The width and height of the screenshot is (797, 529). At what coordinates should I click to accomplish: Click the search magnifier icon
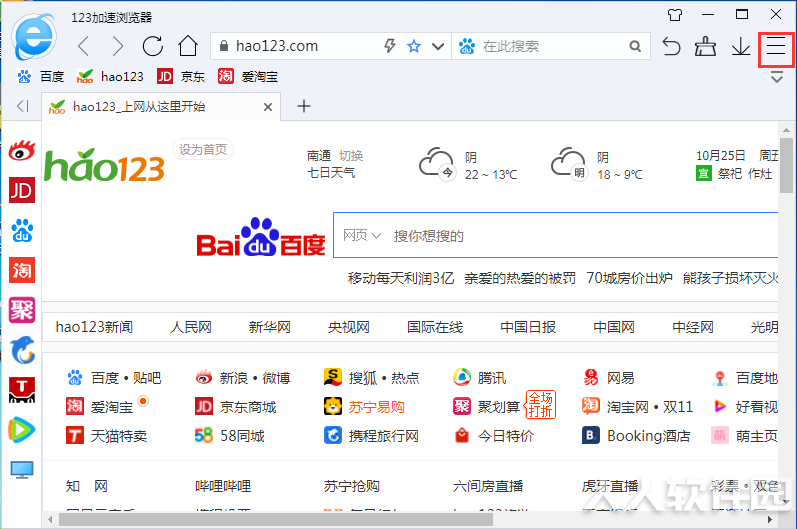pos(635,47)
